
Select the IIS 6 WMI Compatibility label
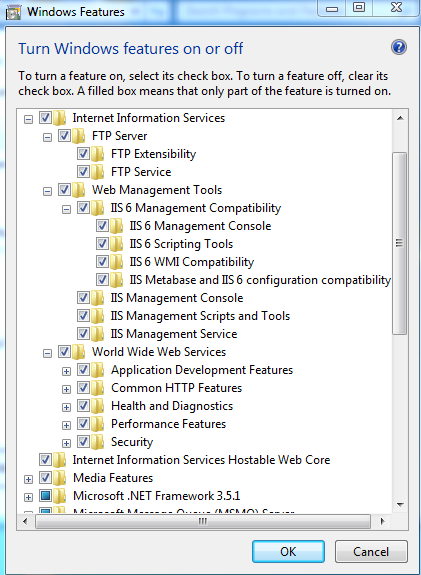click(x=192, y=262)
